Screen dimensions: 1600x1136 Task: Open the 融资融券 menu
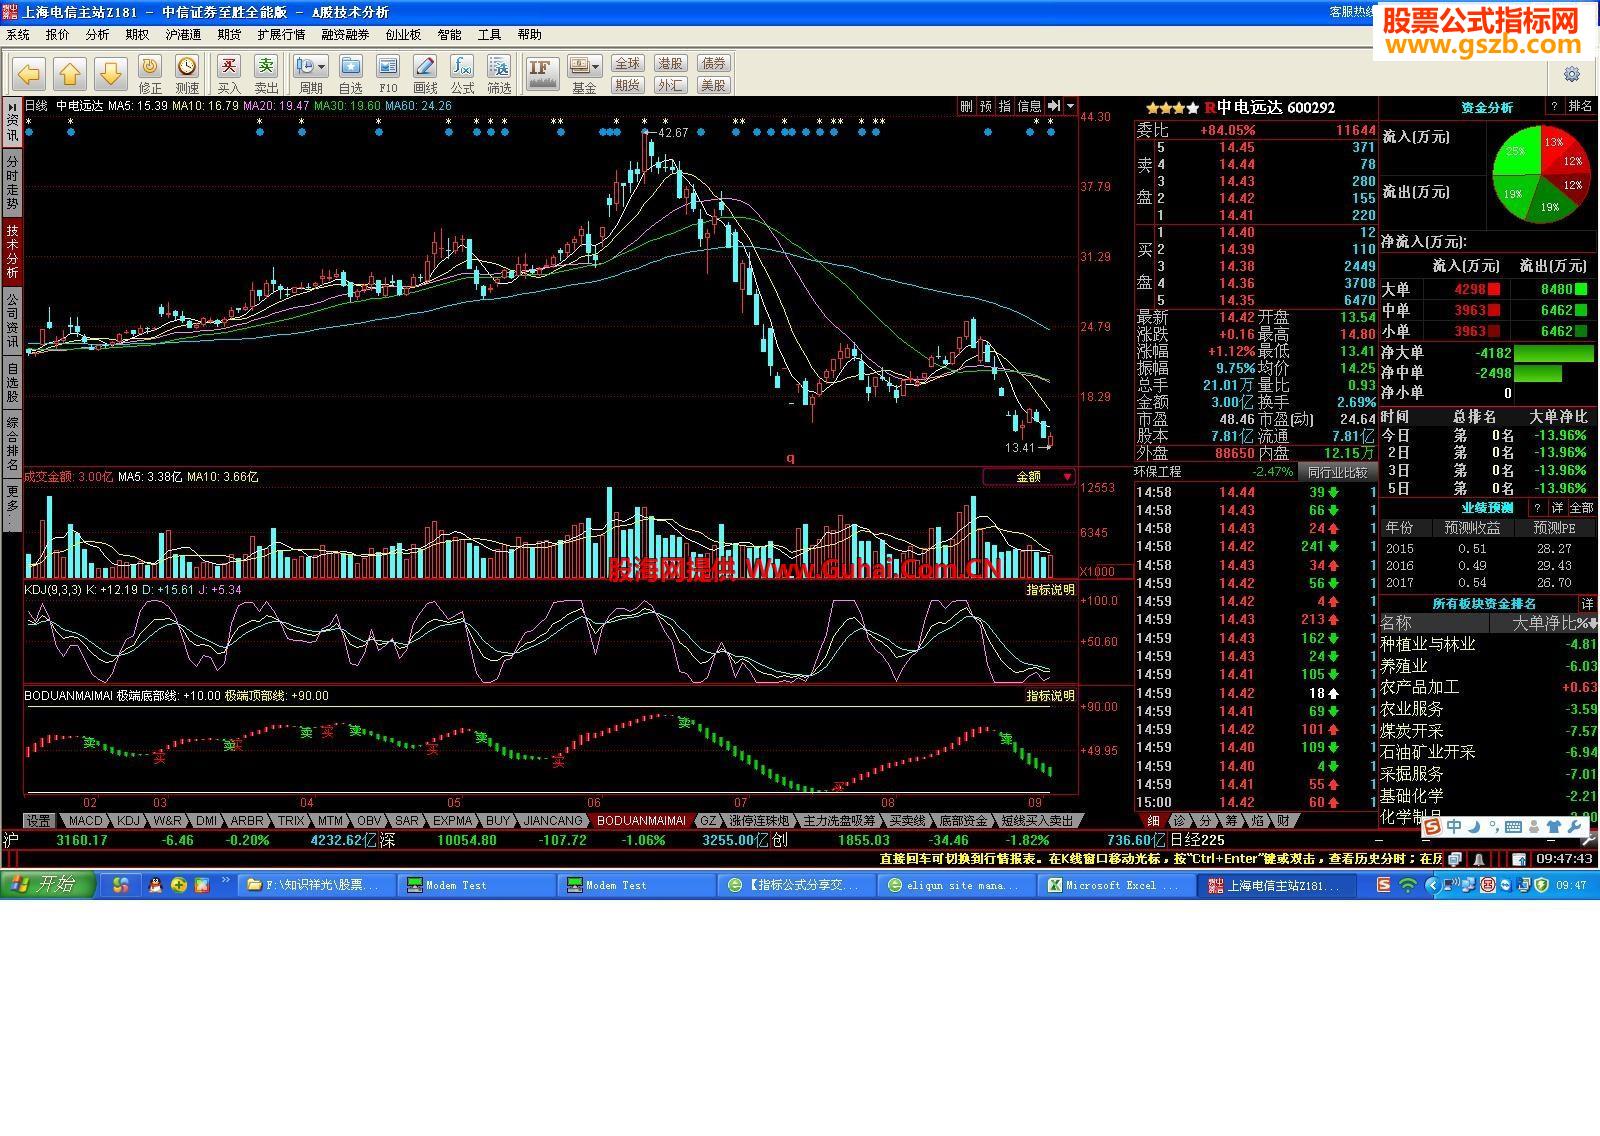point(345,35)
